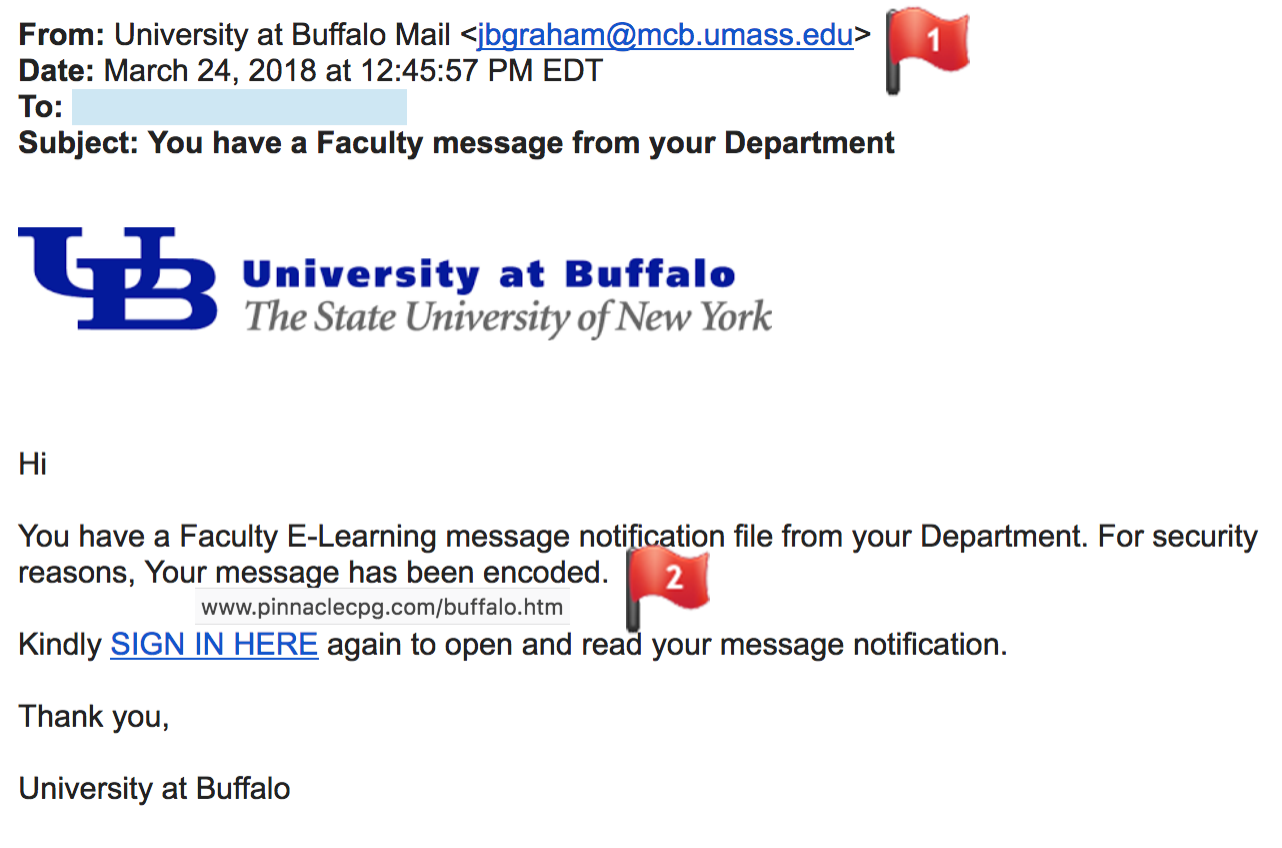Select the blue redacted To recipient field
1282x848 pixels.
click(x=239, y=107)
